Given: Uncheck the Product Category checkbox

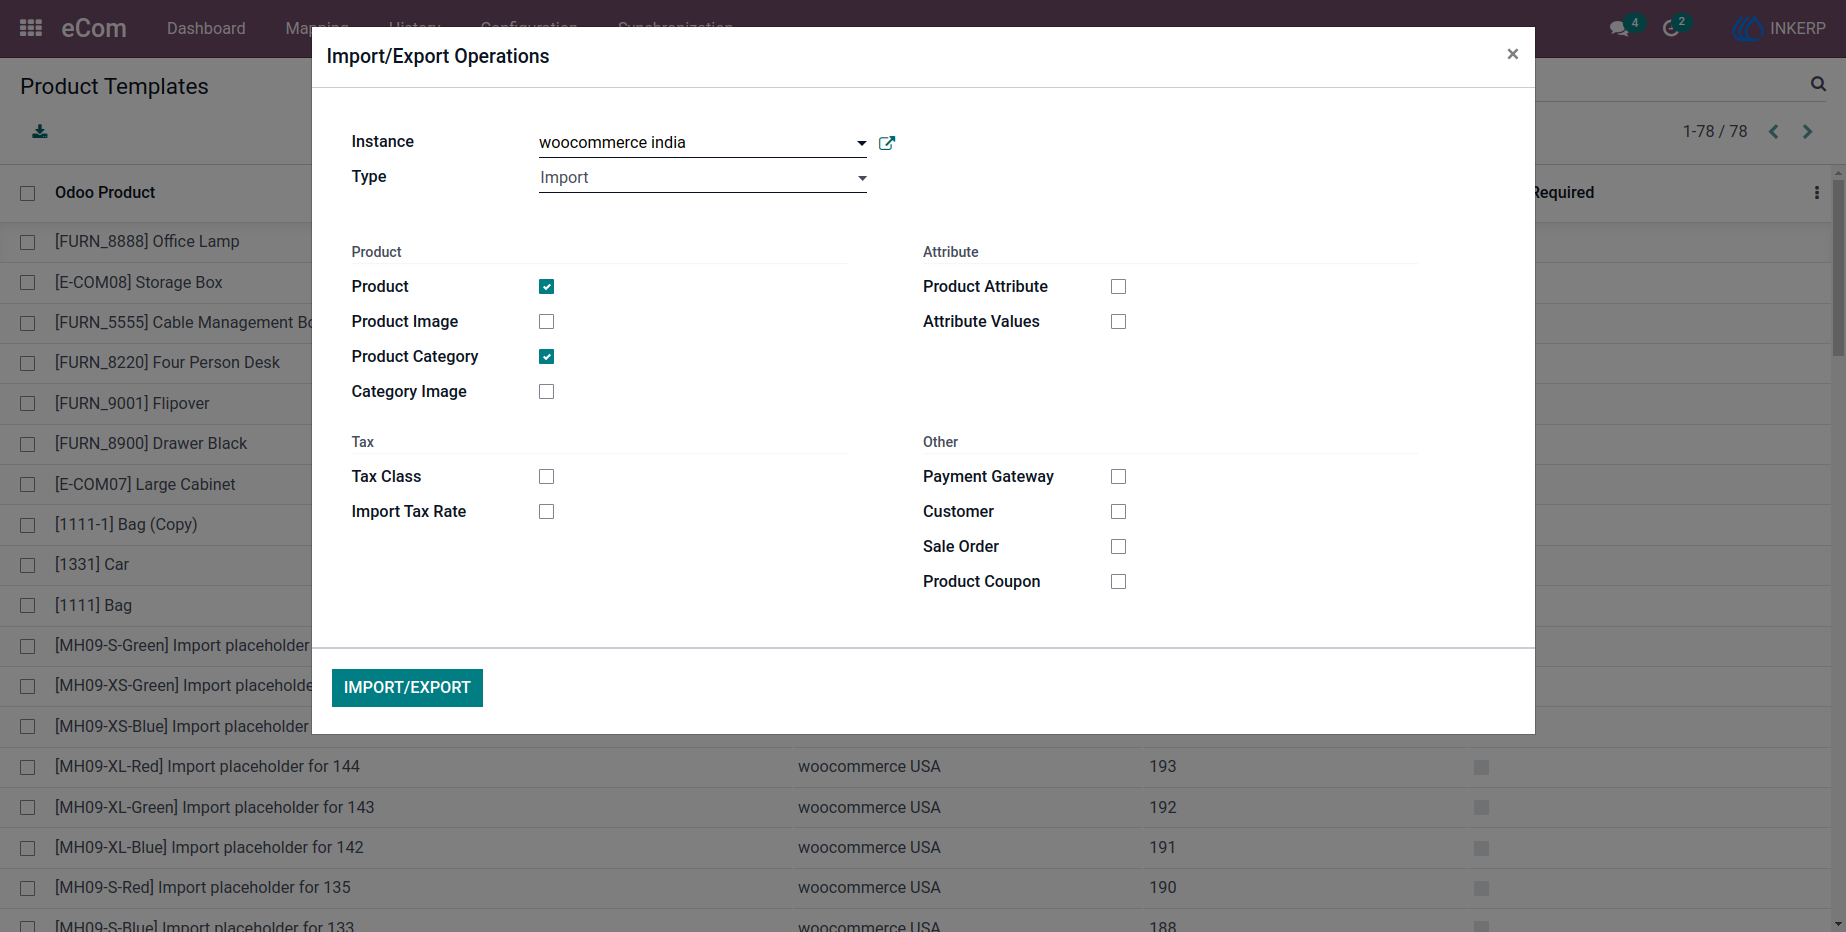Looking at the screenshot, I should (x=546, y=357).
